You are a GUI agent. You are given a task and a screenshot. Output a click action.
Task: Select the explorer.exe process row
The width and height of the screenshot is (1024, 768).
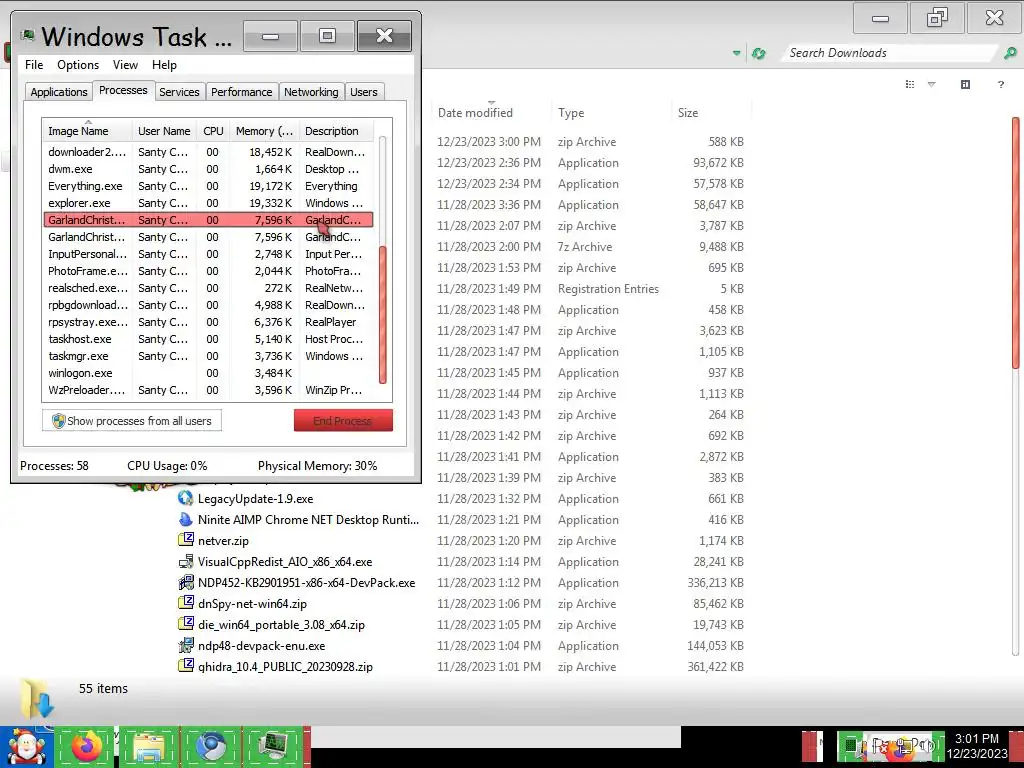point(208,203)
